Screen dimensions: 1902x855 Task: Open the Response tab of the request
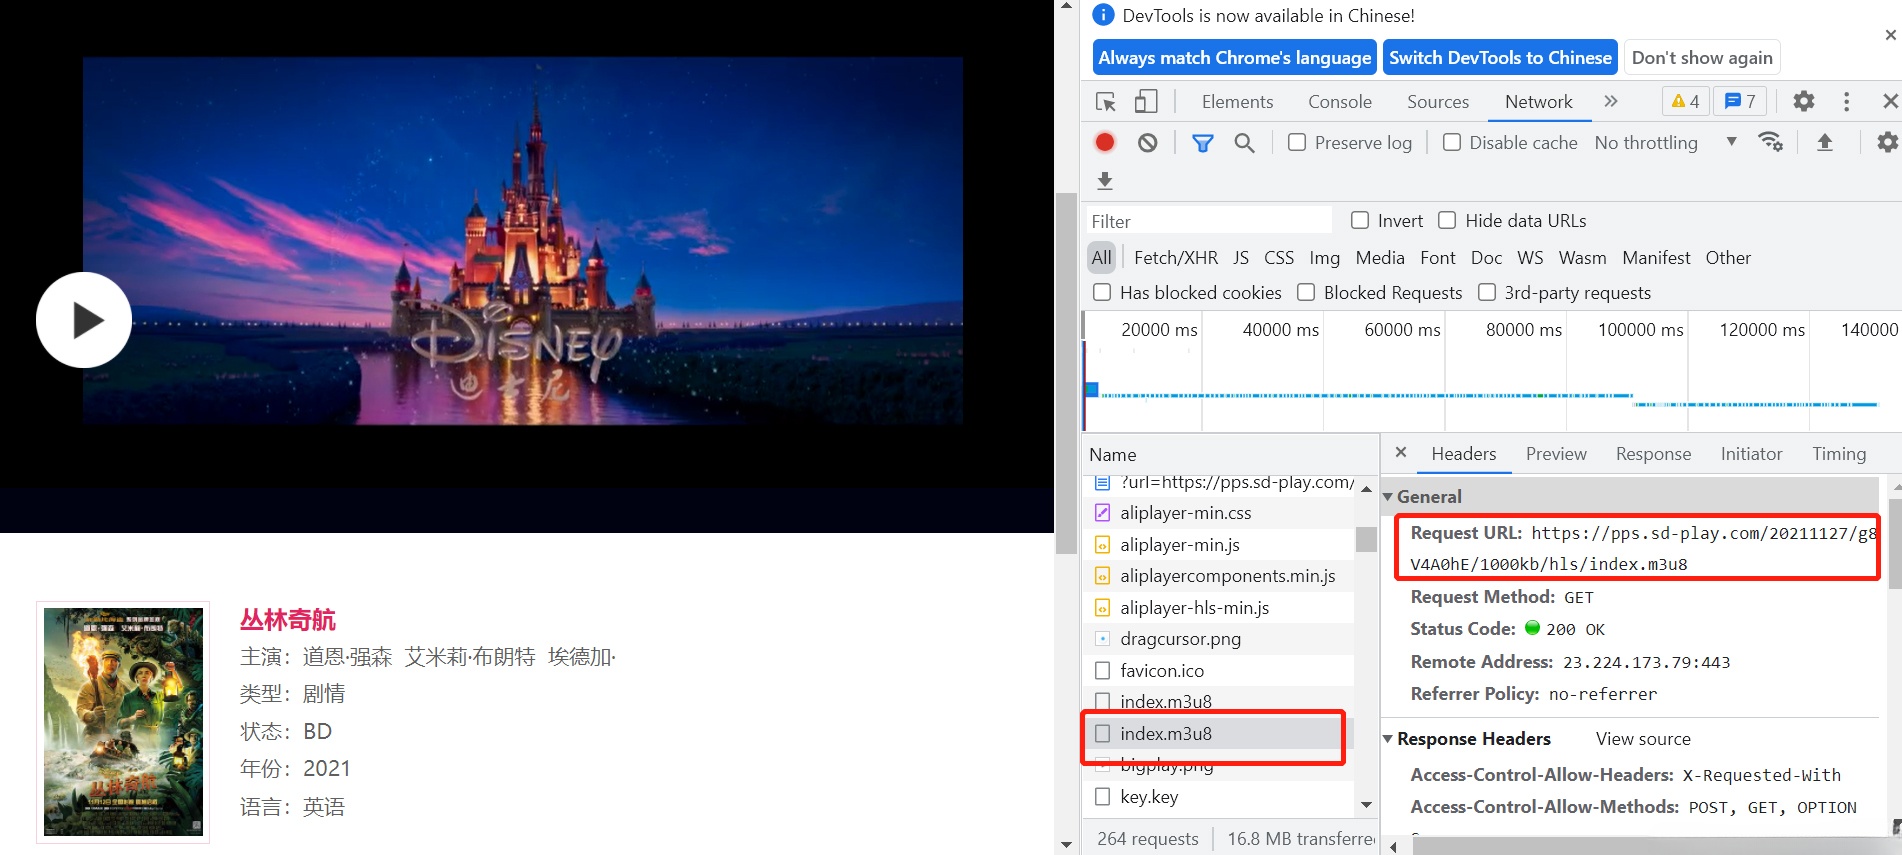(1653, 454)
